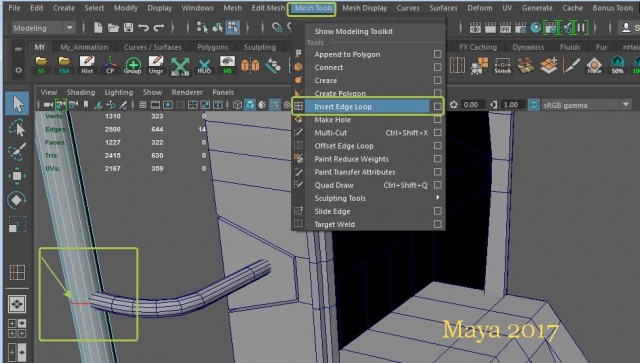Screen dimensions: 640x363
Task: Open the Mesh Tools menu
Action: click(313, 8)
